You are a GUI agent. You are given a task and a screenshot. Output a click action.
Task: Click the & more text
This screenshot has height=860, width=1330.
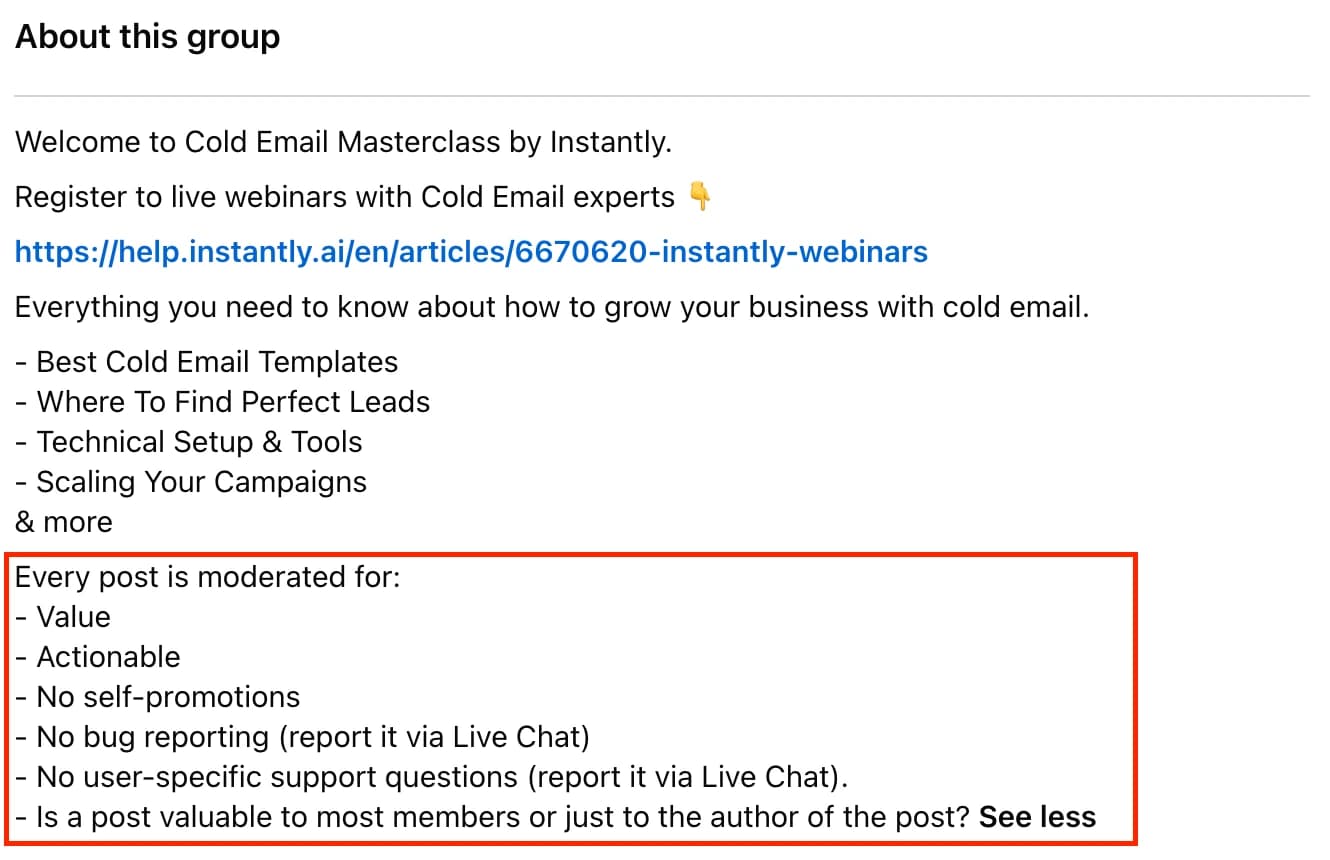click(64, 522)
